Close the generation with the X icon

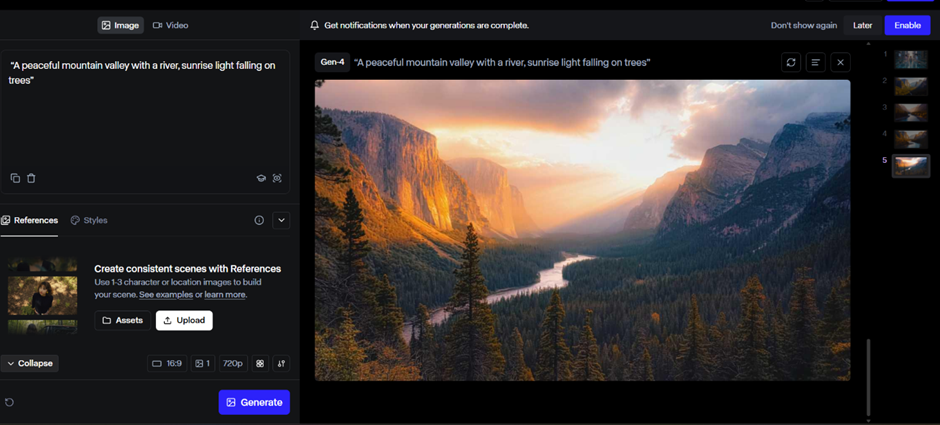tap(840, 62)
